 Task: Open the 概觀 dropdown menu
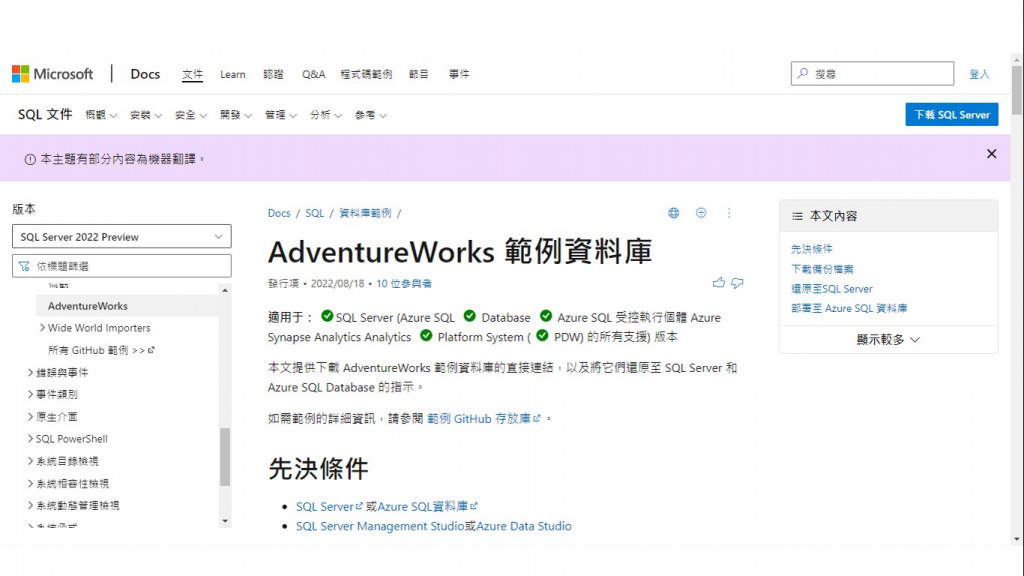[x=101, y=115]
